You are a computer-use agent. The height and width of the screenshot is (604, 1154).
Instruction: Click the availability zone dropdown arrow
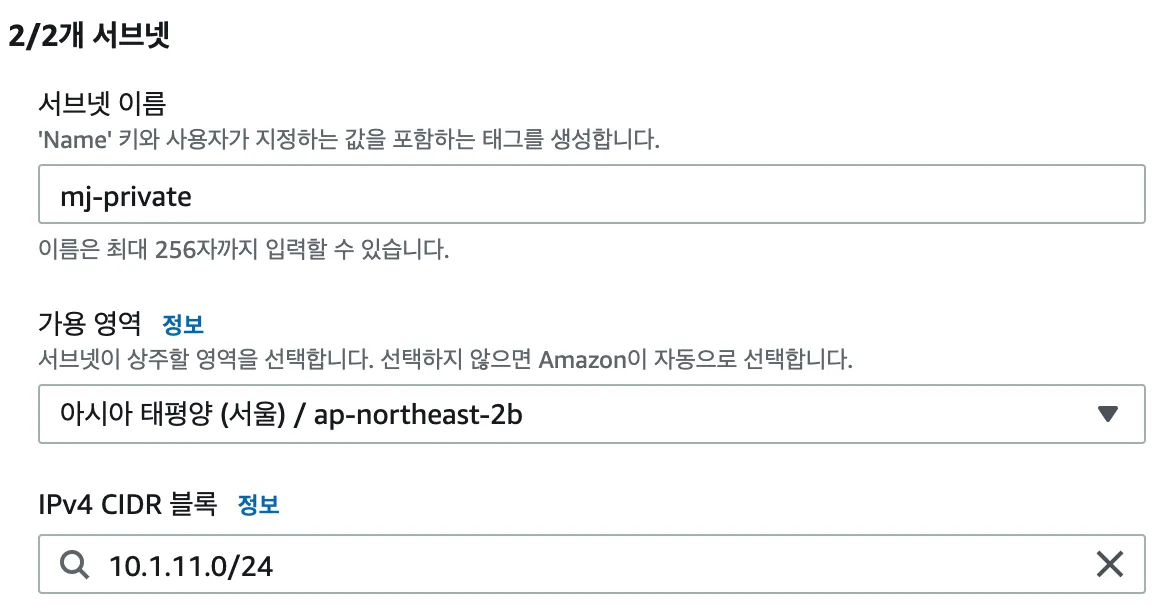(x=1108, y=413)
